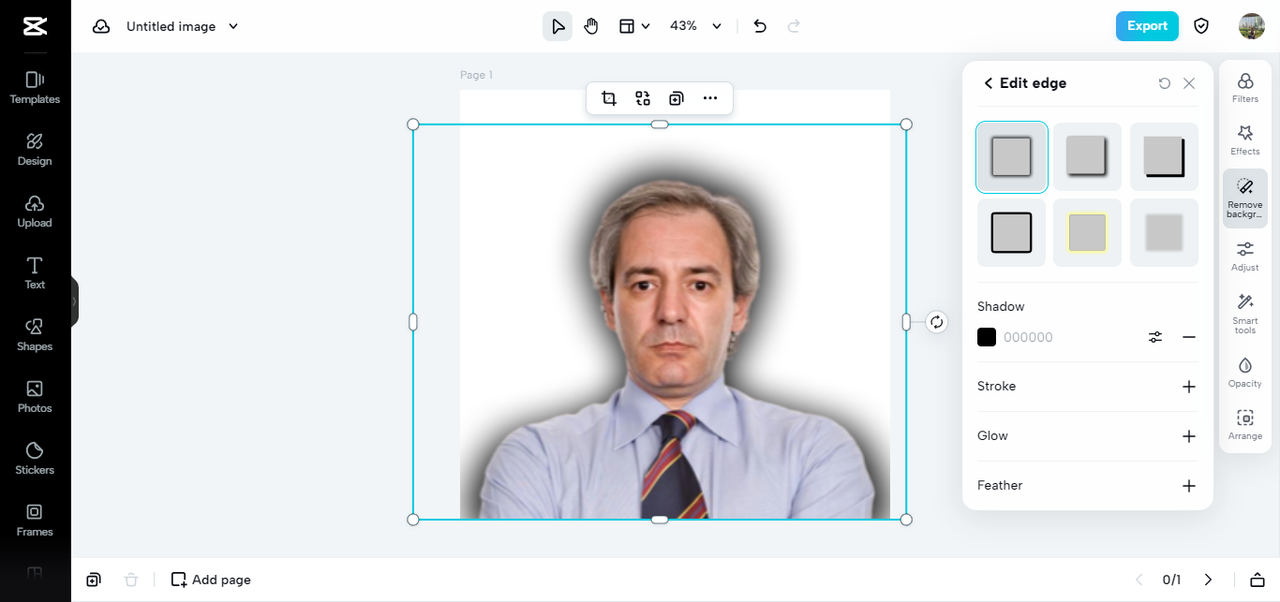Select the black stroke edge preset
The height and width of the screenshot is (602, 1280).
(x=1012, y=233)
